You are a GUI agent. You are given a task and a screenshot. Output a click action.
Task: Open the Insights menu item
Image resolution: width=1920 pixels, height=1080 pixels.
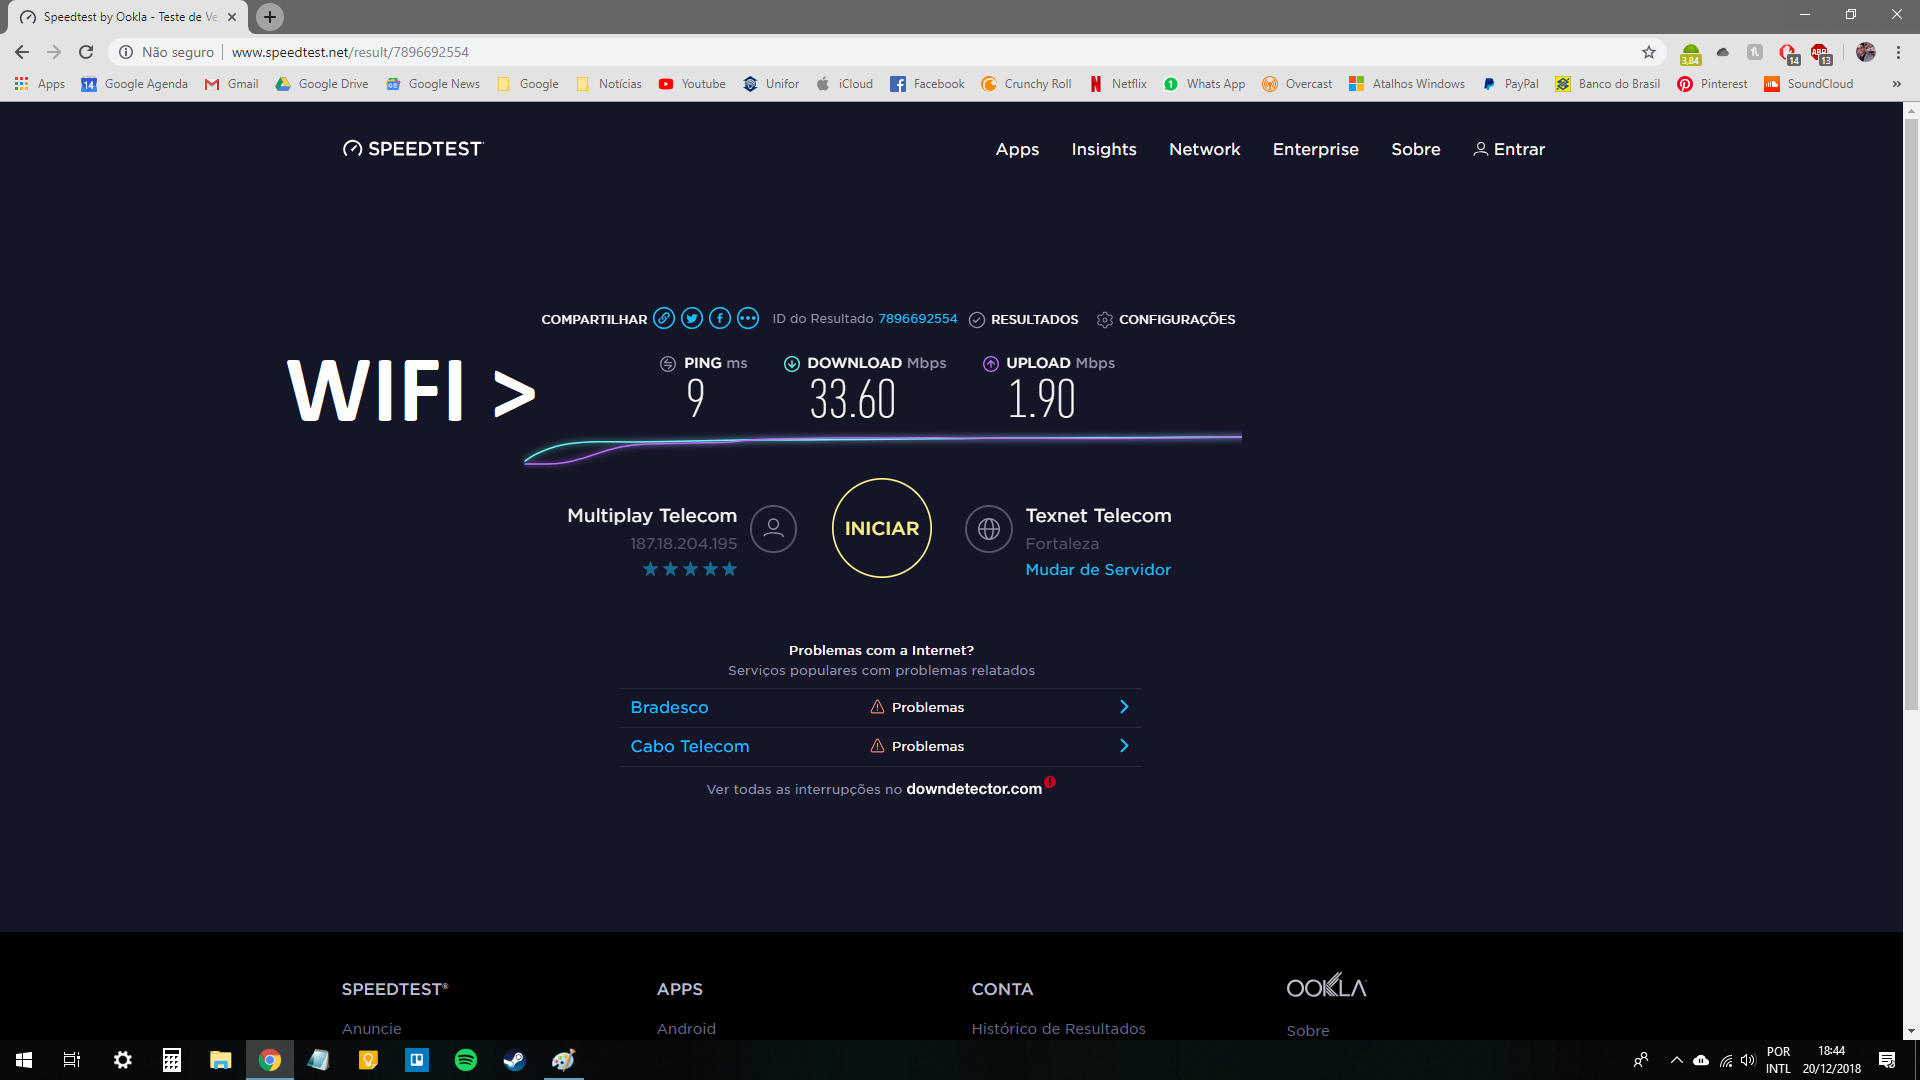[x=1104, y=149]
